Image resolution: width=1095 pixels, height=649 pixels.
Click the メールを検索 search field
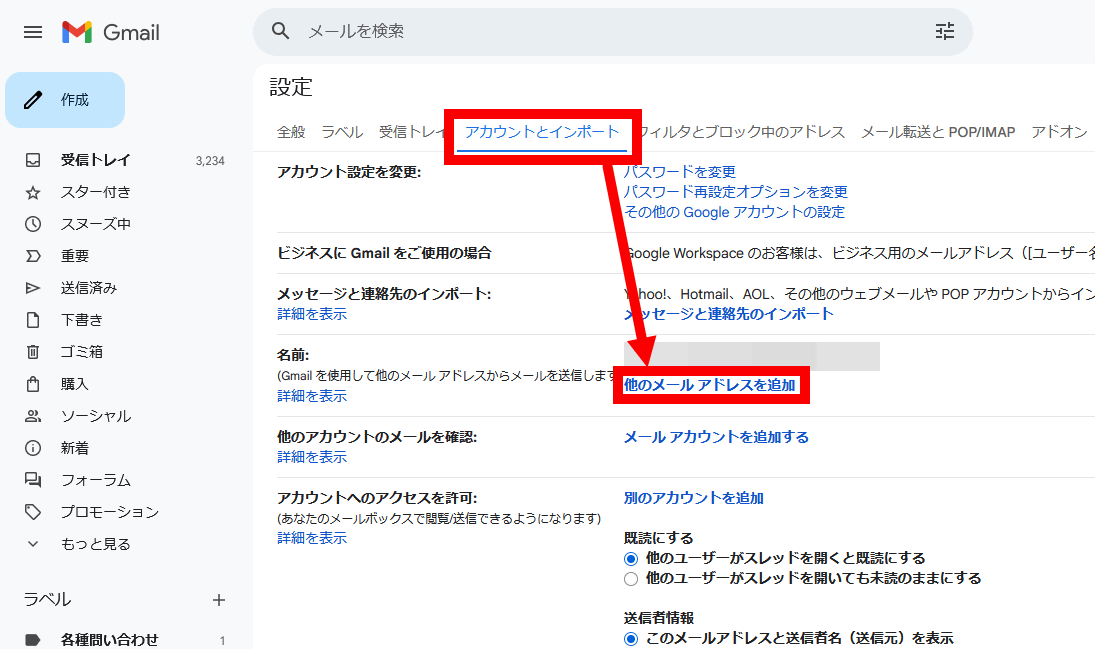[x=600, y=32]
